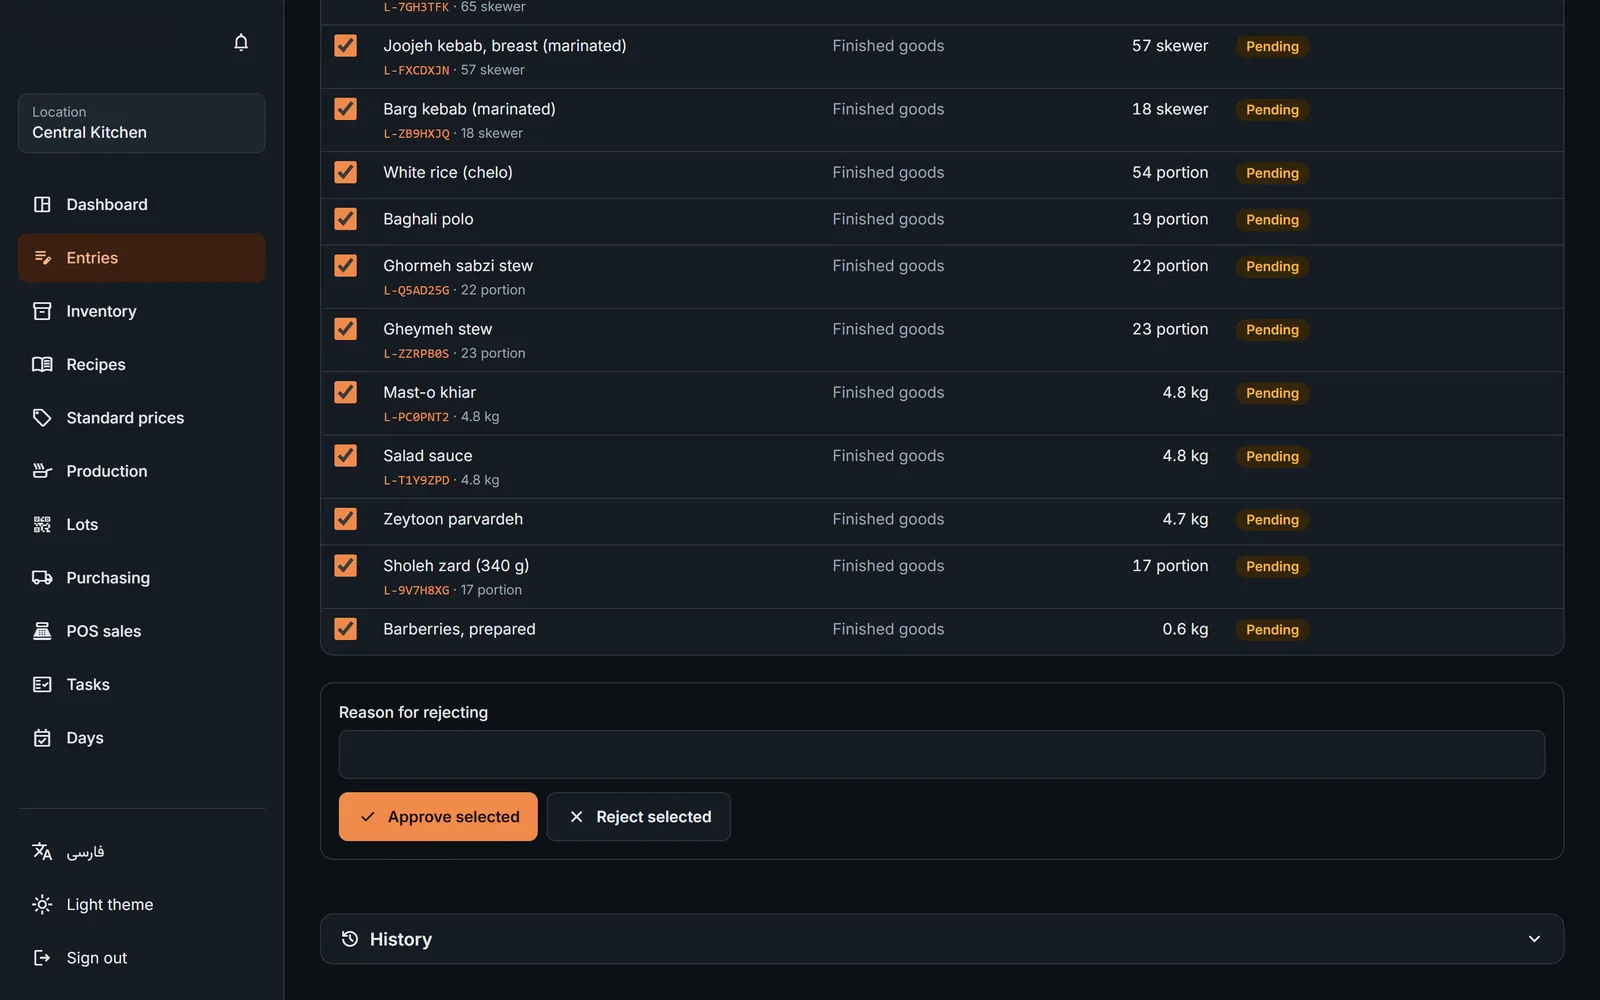Expand the History section chevron
This screenshot has width=1600, height=1000.
tap(1534, 939)
